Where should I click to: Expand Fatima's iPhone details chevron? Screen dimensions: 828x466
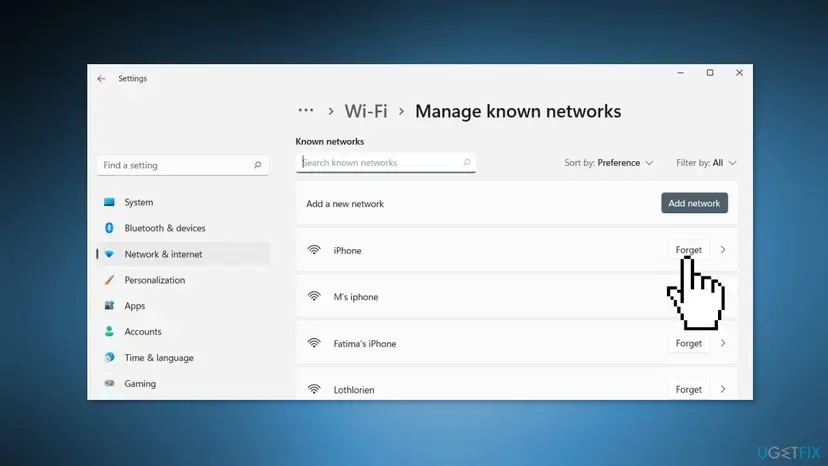click(x=723, y=343)
